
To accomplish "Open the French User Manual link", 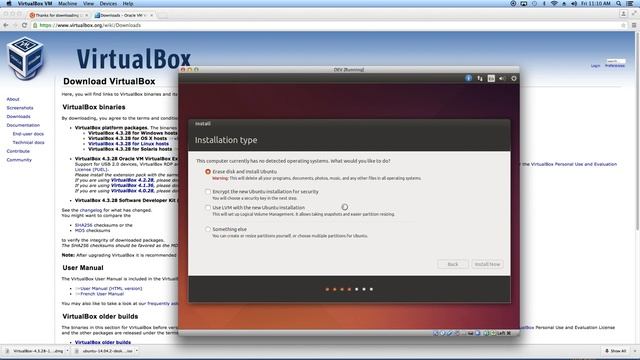I will pos(102,293).
